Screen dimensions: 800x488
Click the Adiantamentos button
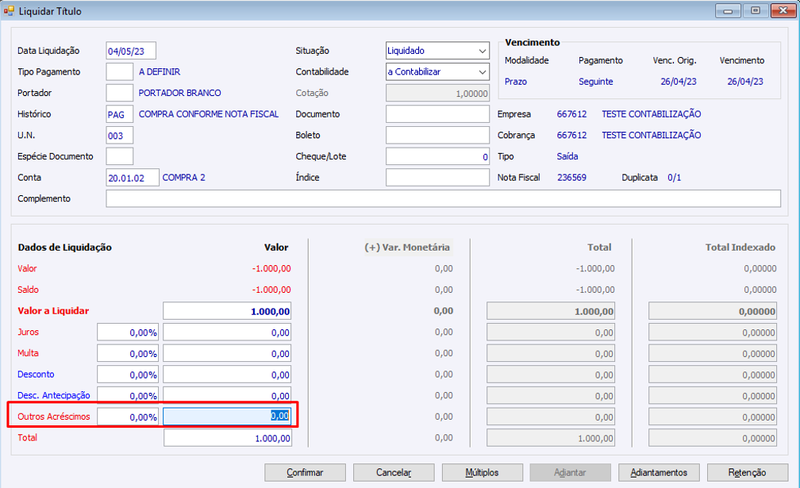click(x=659, y=473)
